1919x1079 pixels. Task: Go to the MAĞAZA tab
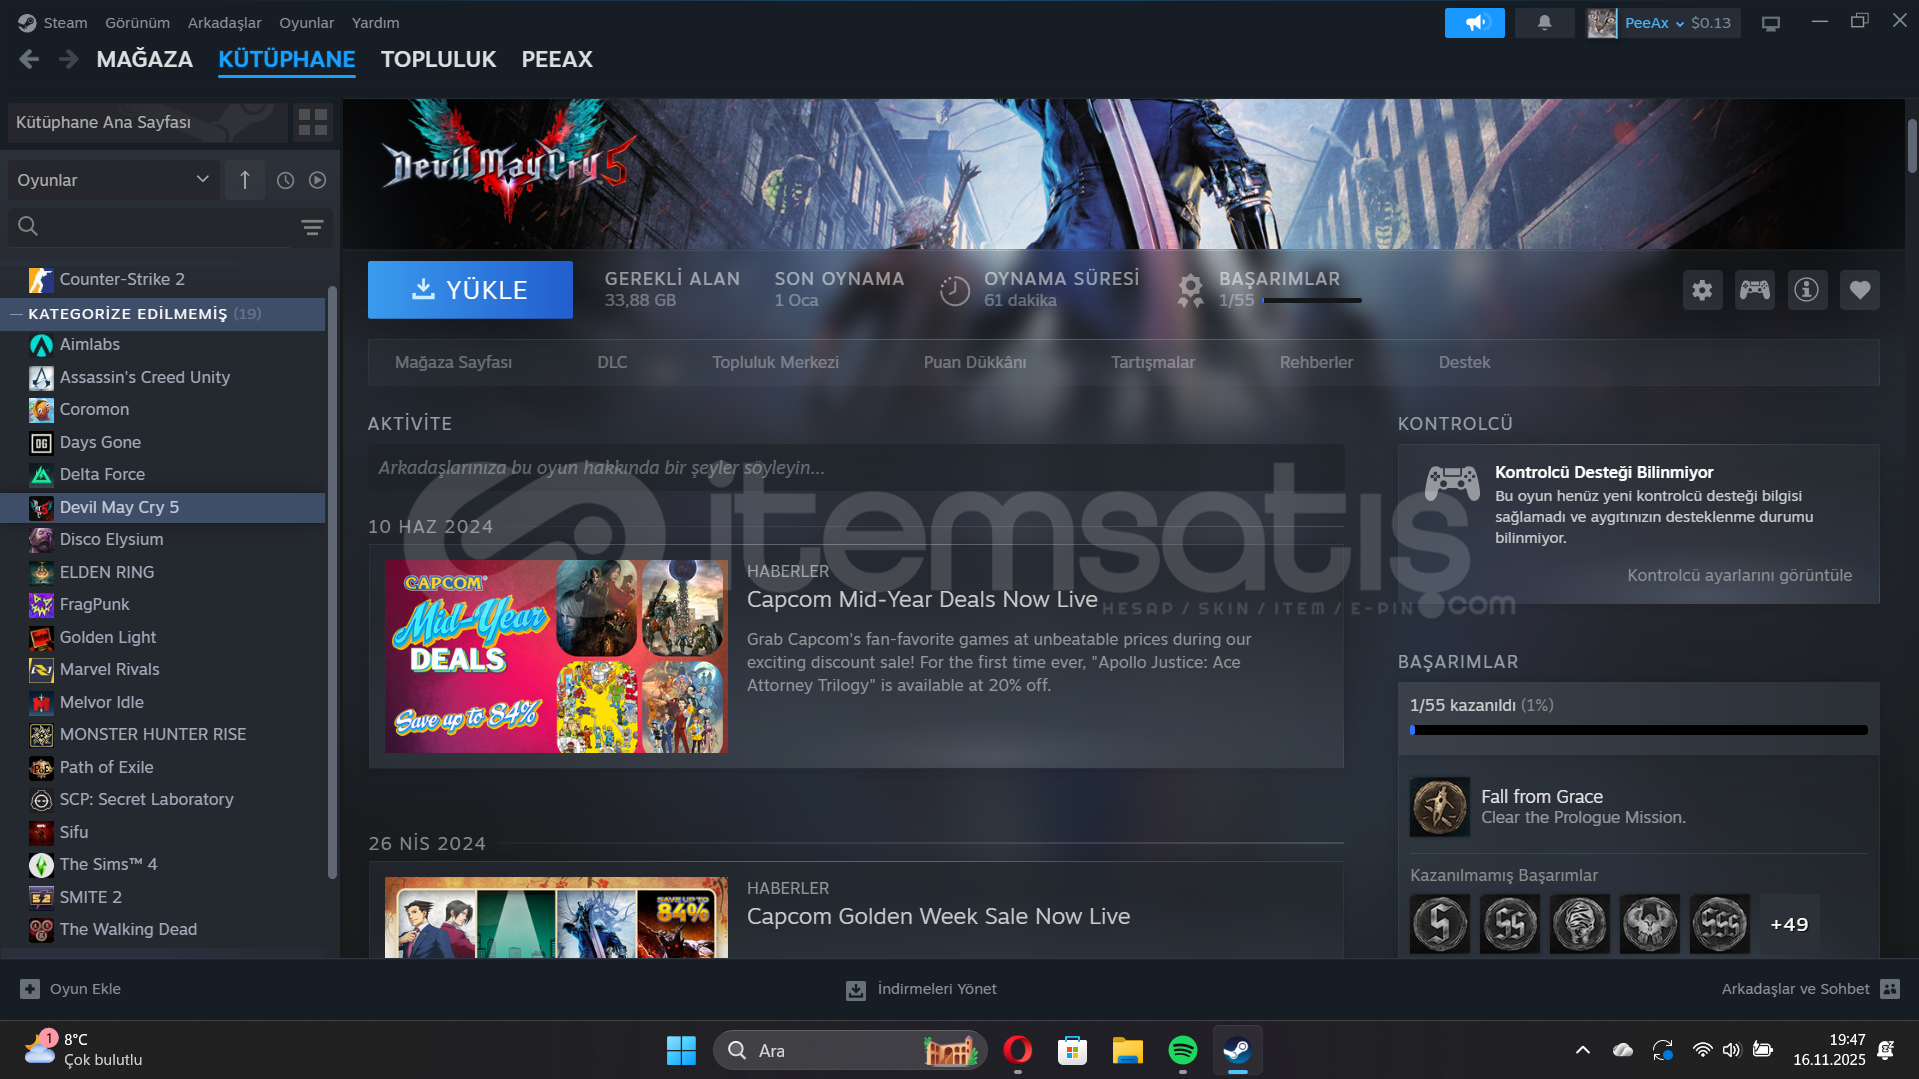(x=145, y=60)
